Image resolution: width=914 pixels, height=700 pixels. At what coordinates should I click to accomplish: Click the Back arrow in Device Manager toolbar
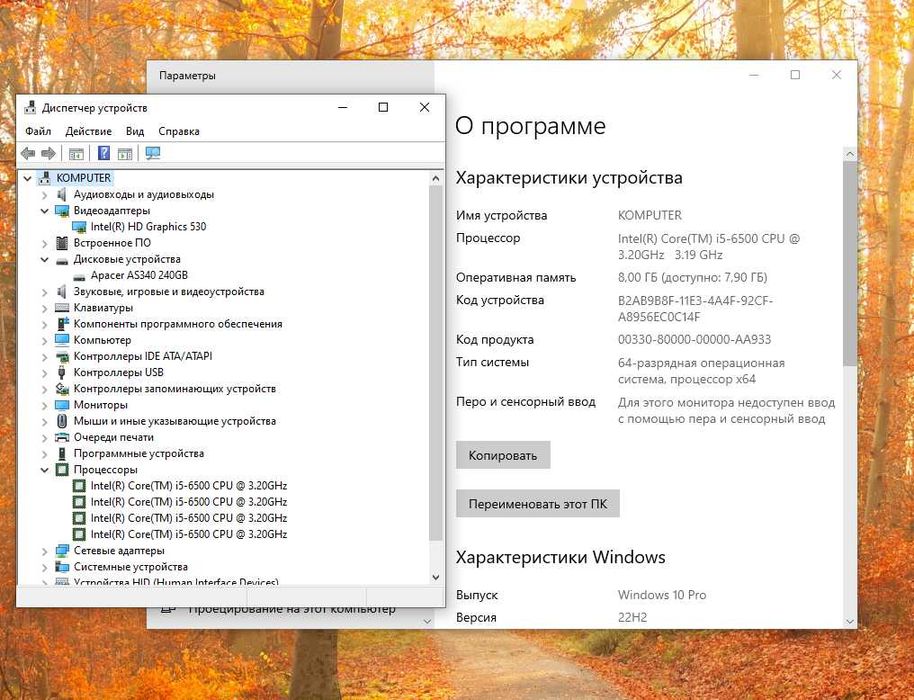[27, 153]
